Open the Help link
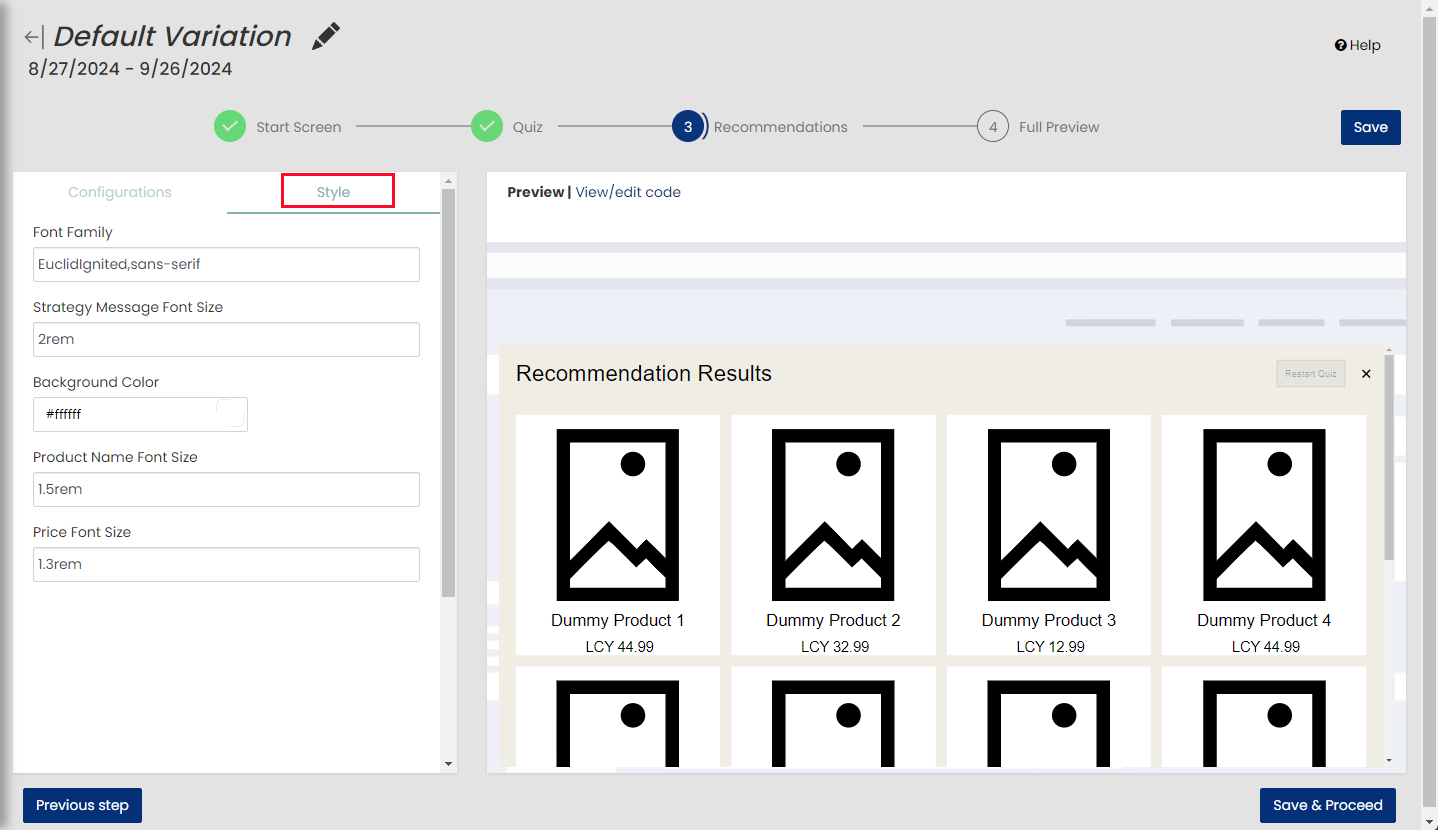The height and width of the screenshot is (830, 1438). tap(1358, 45)
